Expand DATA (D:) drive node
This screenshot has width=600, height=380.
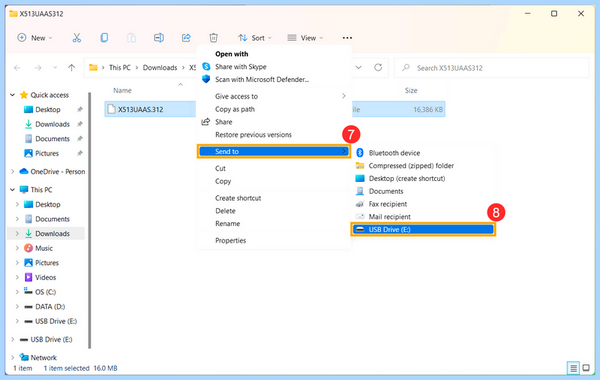coord(17,307)
